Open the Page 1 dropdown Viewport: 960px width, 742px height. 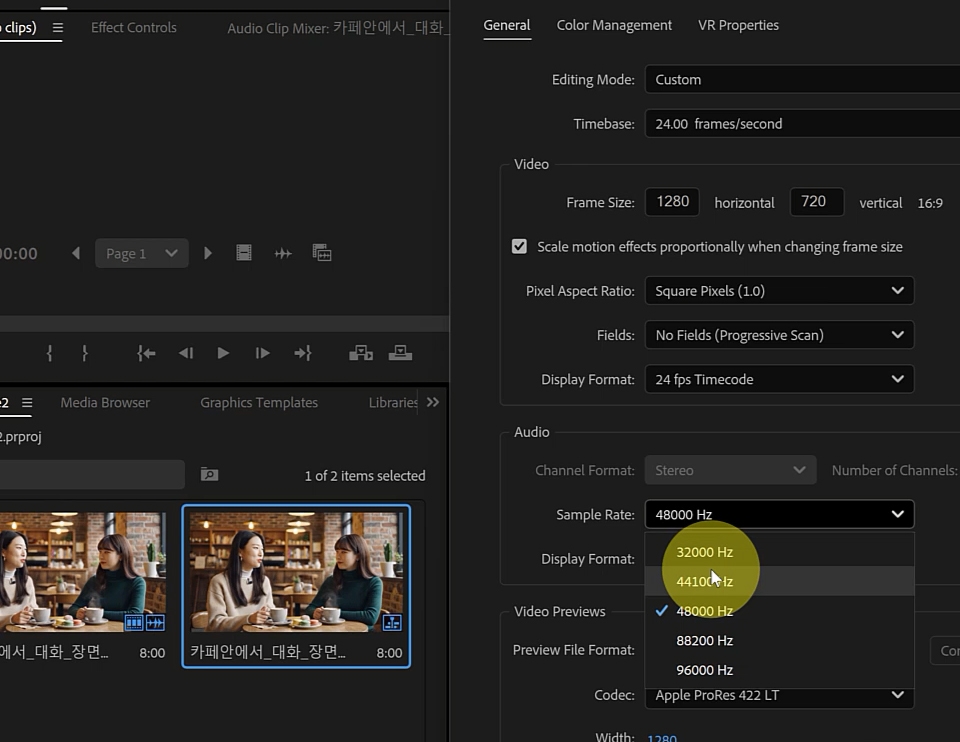coord(141,253)
